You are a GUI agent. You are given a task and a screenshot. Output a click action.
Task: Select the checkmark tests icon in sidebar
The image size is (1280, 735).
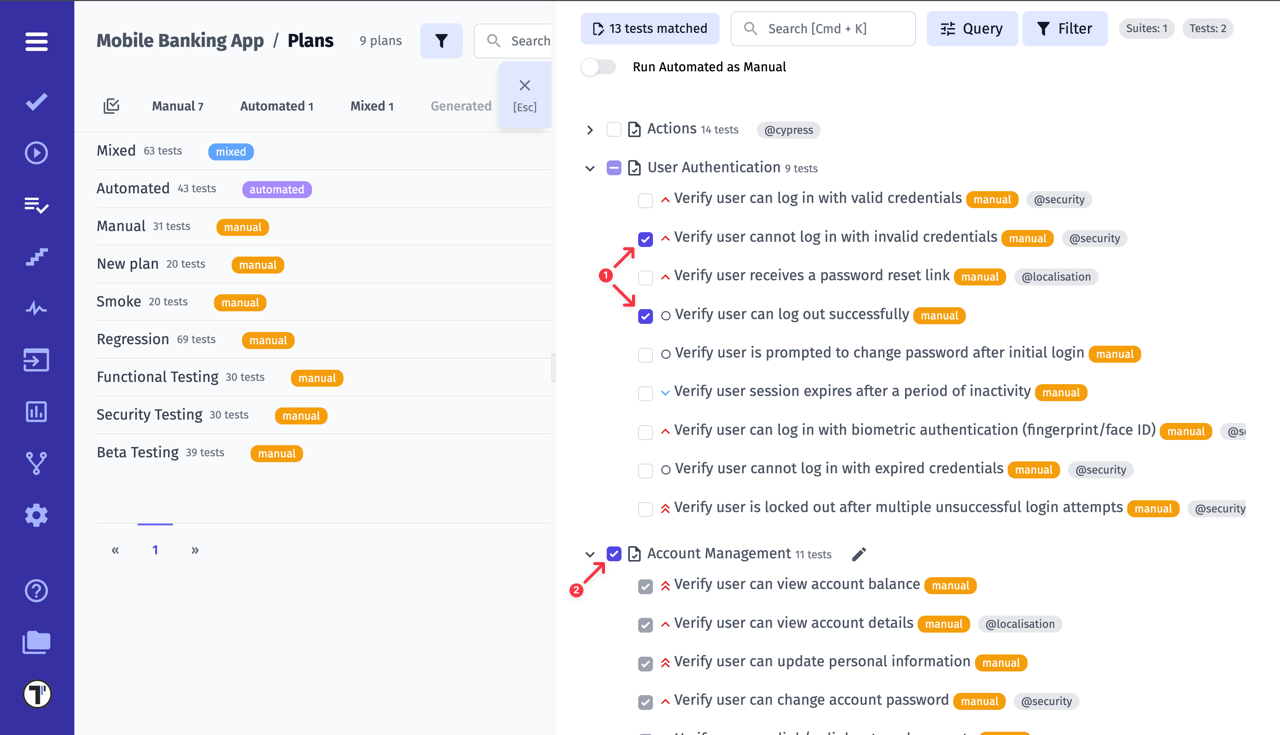click(x=36, y=101)
